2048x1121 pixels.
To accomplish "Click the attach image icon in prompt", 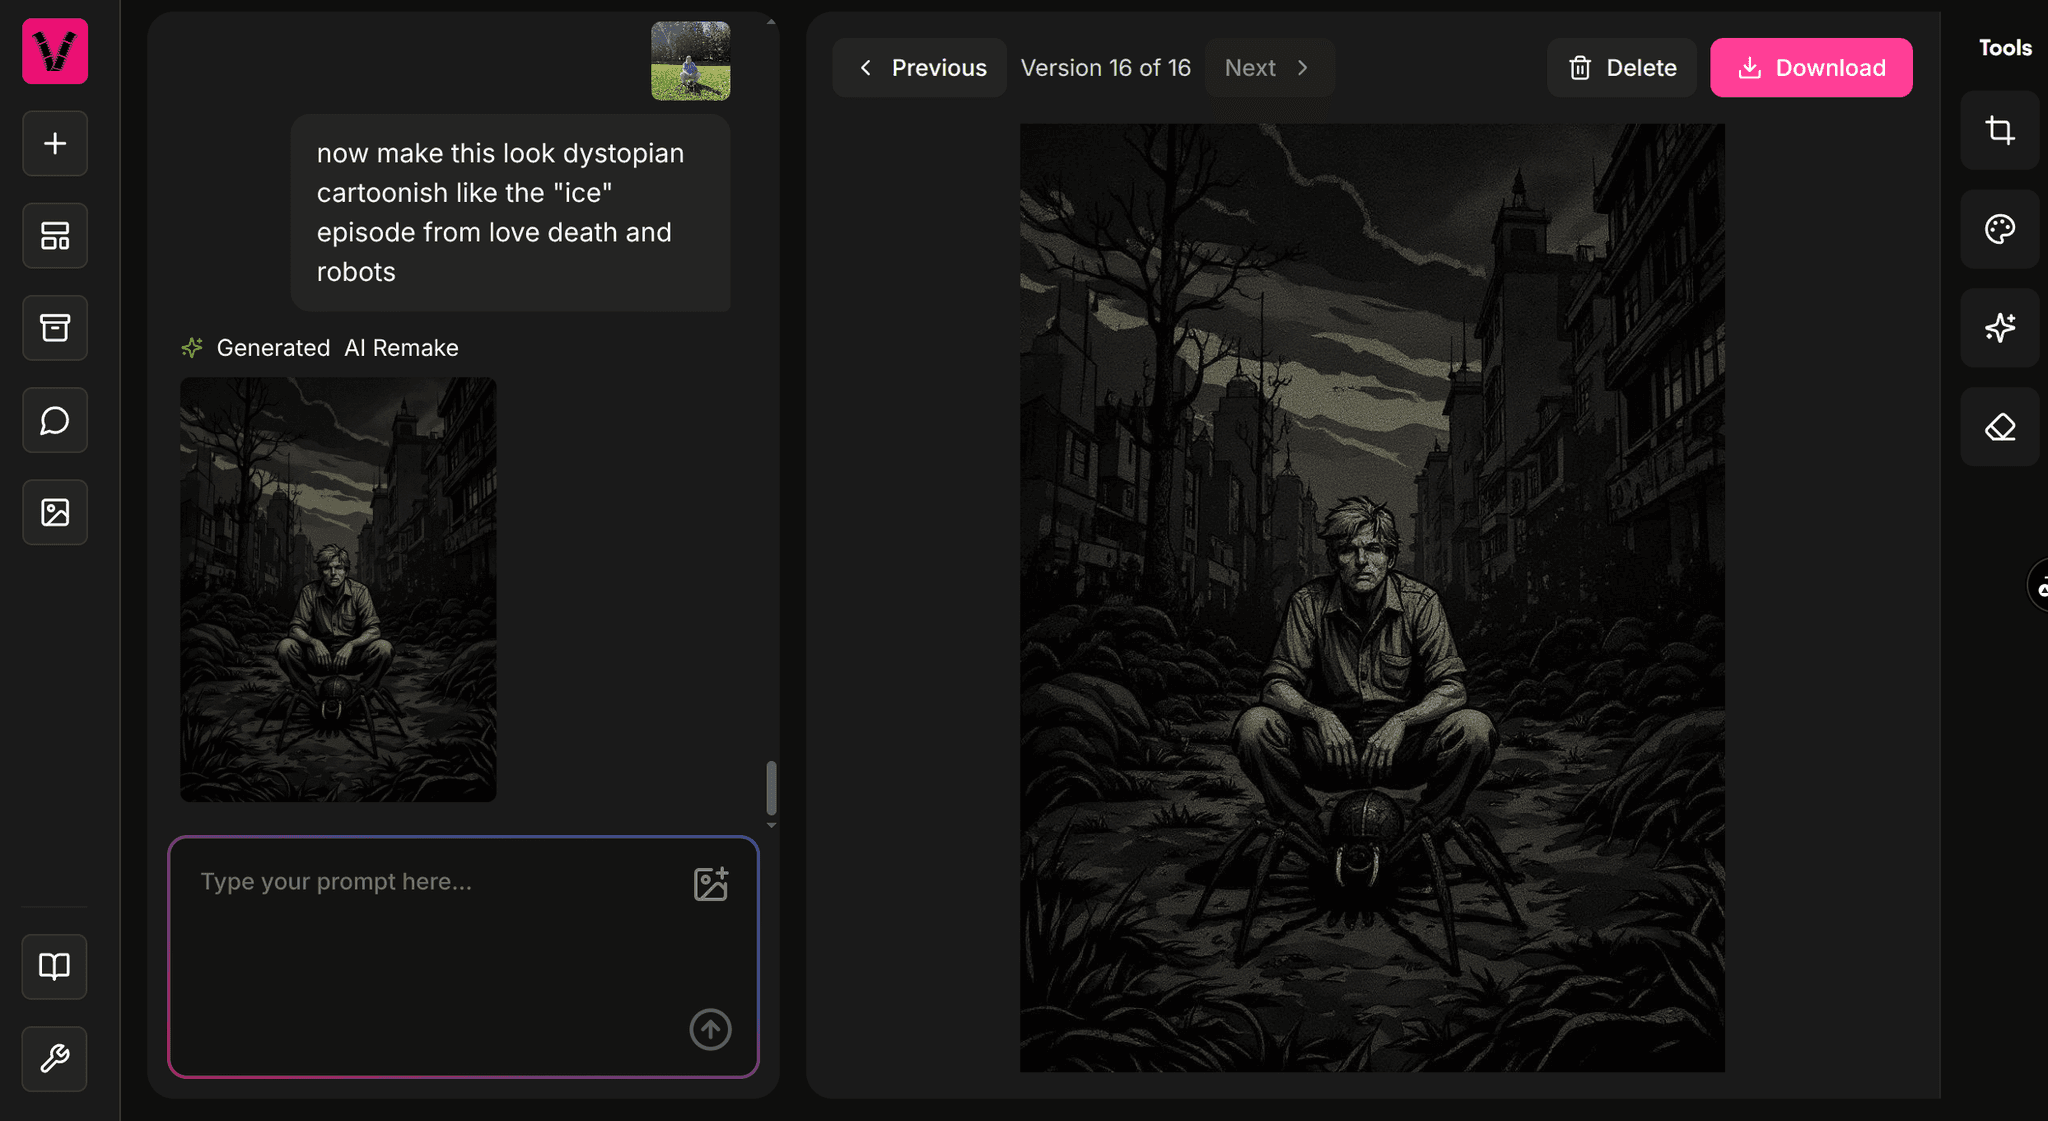I will point(710,884).
